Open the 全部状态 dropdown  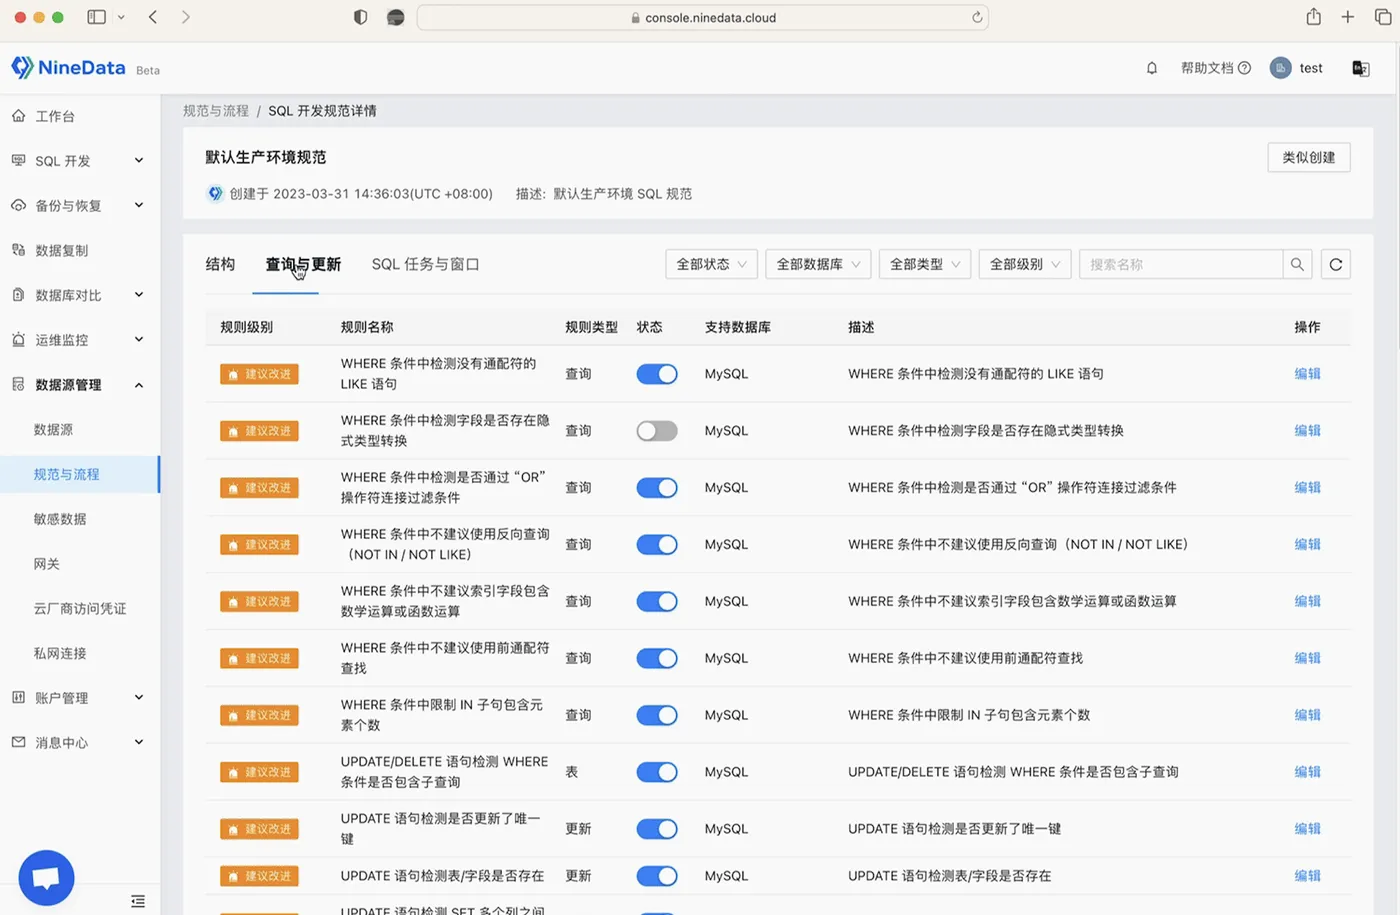pyautogui.click(x=711, y=264)
